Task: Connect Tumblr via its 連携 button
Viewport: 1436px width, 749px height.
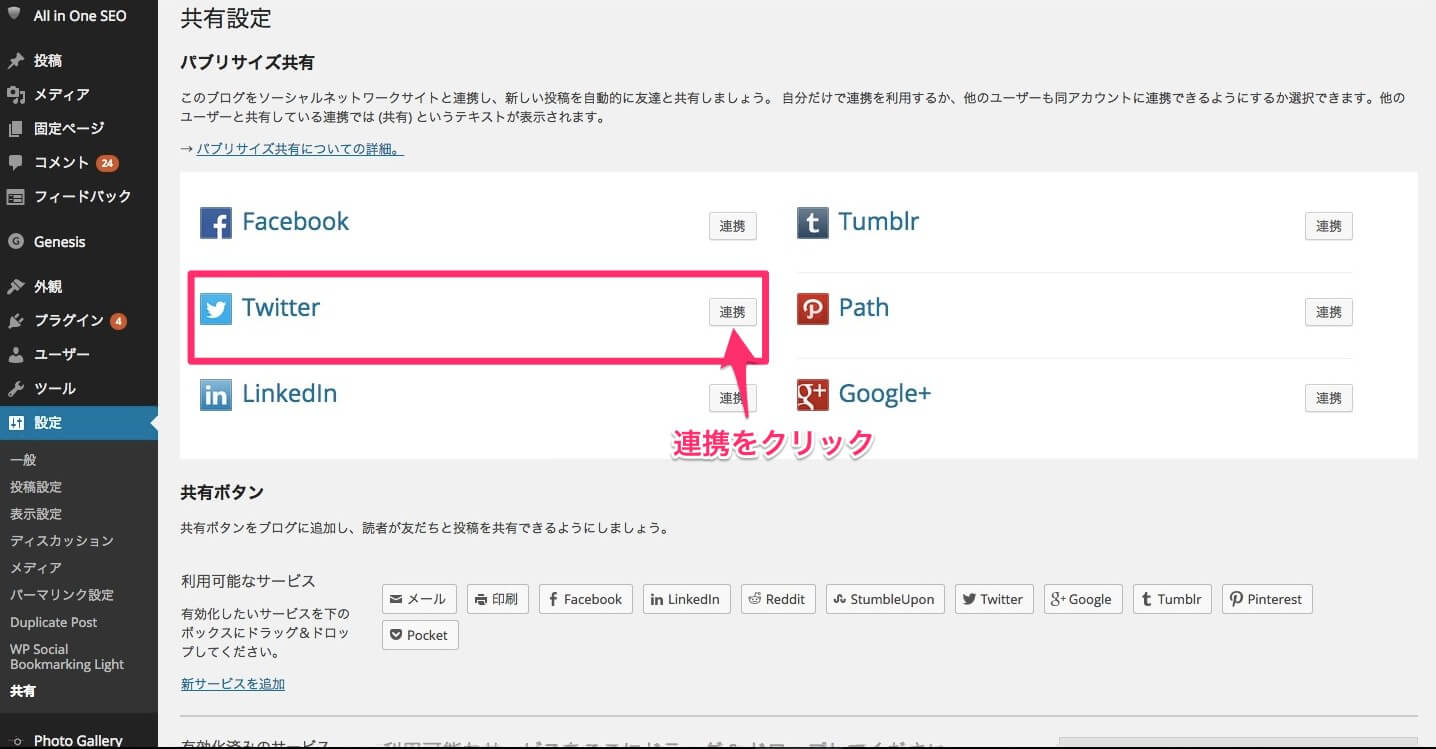Action: [x=1329, y=226]
